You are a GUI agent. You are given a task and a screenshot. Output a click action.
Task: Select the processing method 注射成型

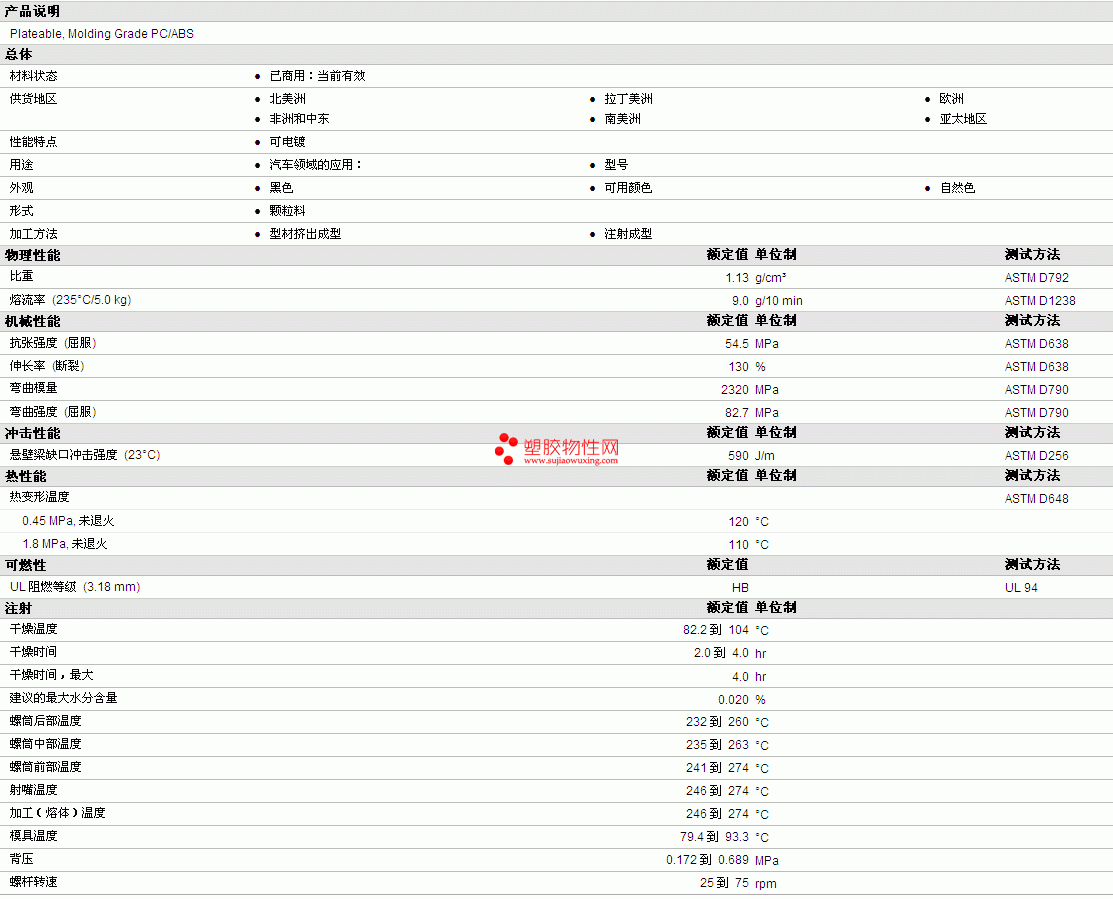click(628, 234)
